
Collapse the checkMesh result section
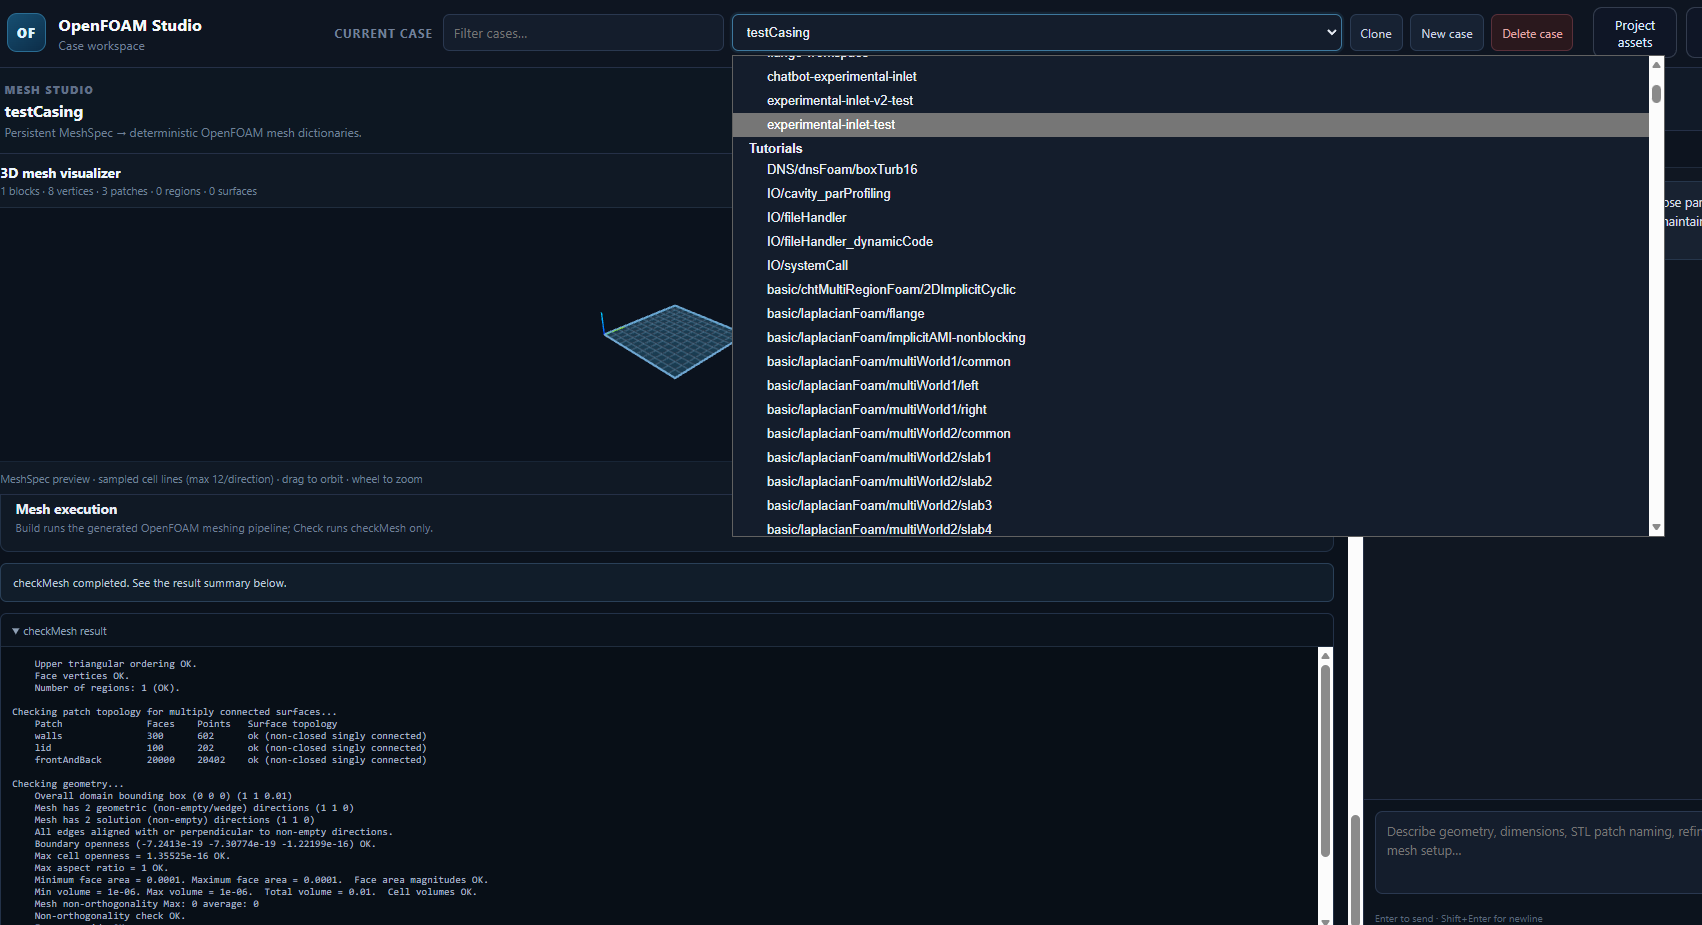[x=59, y=631]
